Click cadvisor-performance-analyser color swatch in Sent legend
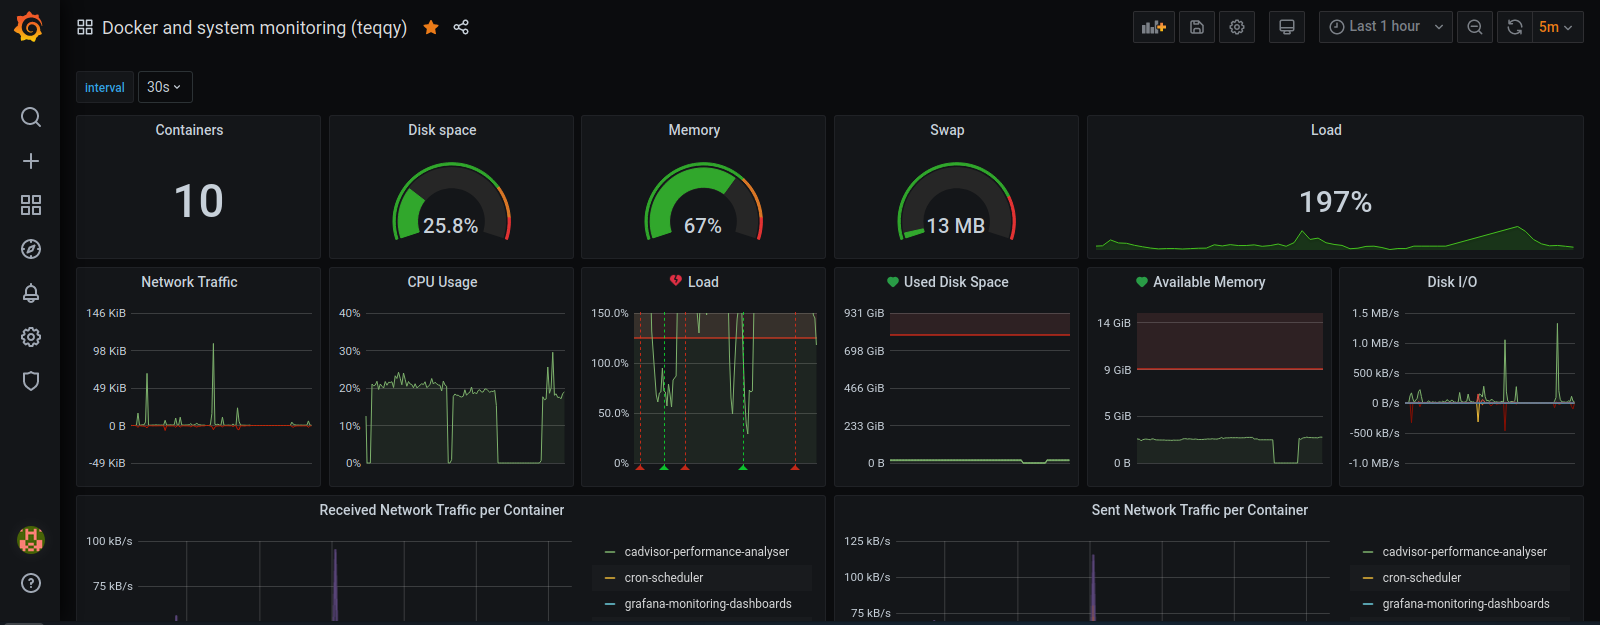 point(1368,552)
